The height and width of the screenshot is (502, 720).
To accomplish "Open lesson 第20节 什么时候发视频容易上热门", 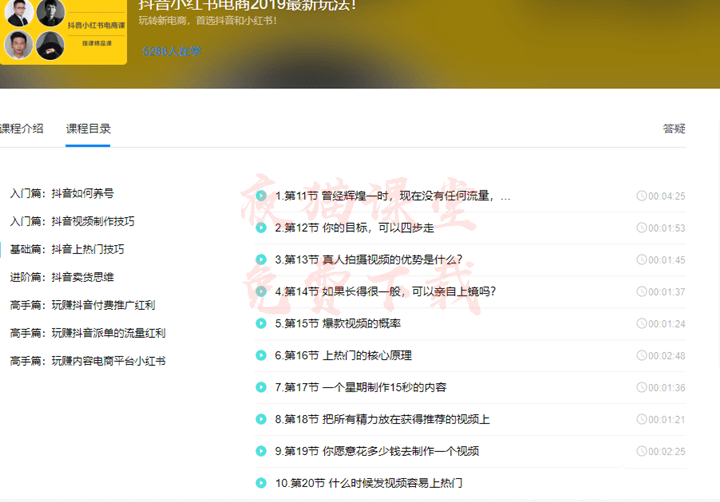I will 369,483.
